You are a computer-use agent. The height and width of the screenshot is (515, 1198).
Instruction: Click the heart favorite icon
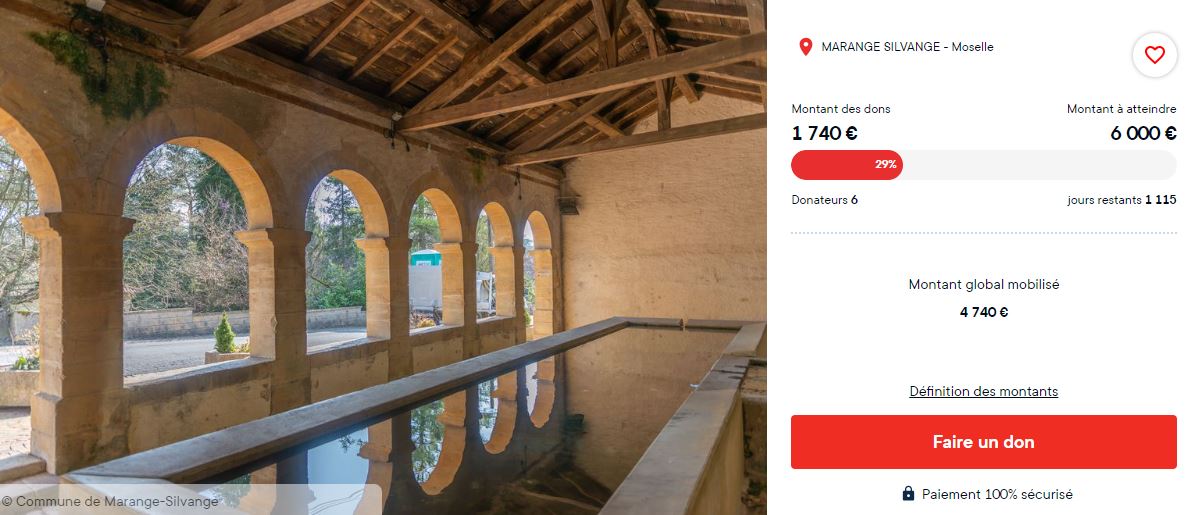point(1154,55)
